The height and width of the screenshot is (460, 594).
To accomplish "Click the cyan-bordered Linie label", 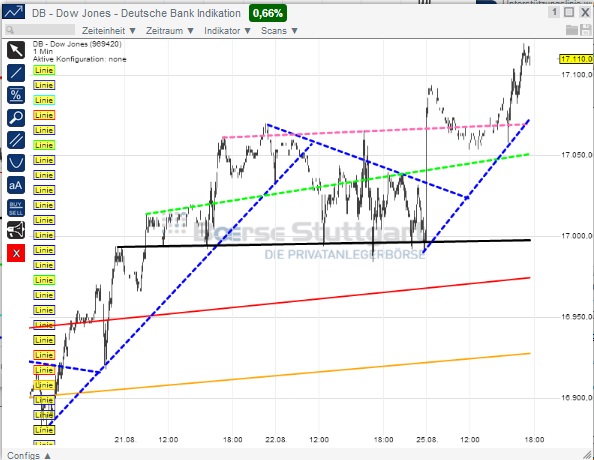I will click(44, 100).
